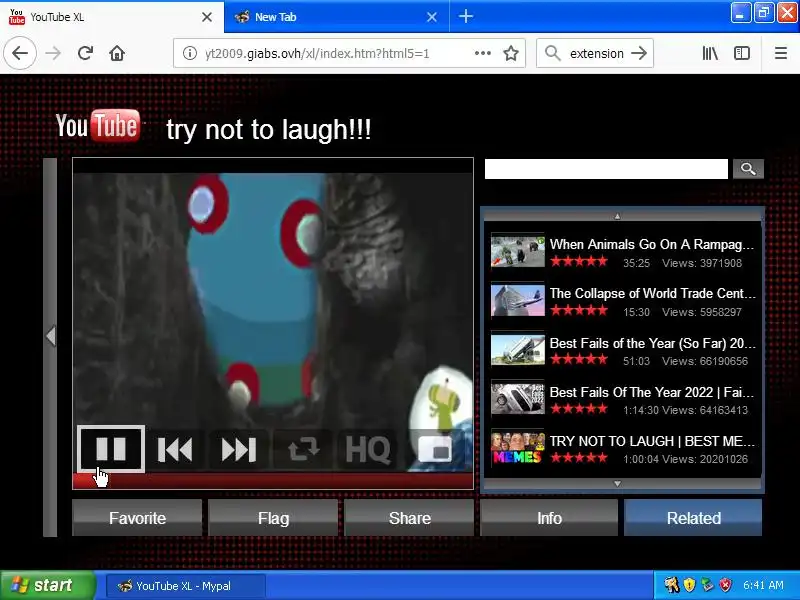Click the Best Fails 2022 car thumbnail
Viewport: 800px width, 600px height.
point(517,399)
